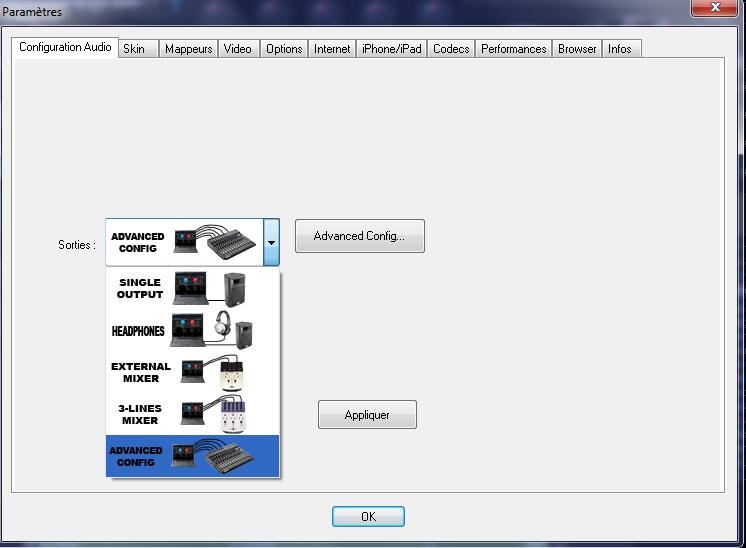746x548 pixels.
Task: Go to the Video tab
Action: pyautogui.click(x=238, y=49)
